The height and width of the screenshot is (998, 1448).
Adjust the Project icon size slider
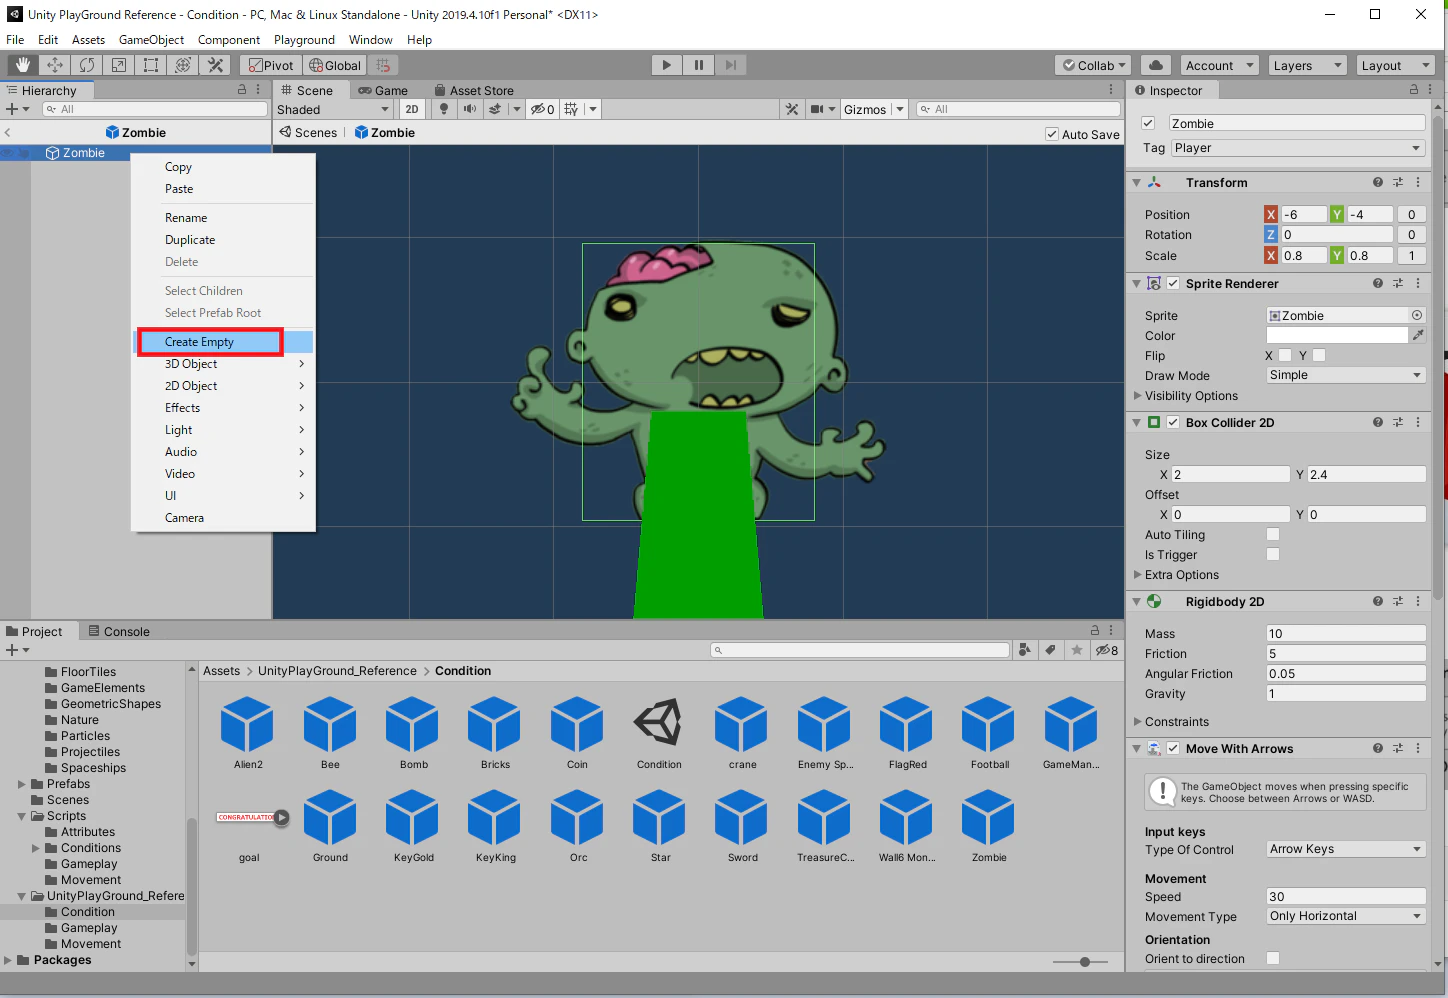click(x=1085, y=962)
